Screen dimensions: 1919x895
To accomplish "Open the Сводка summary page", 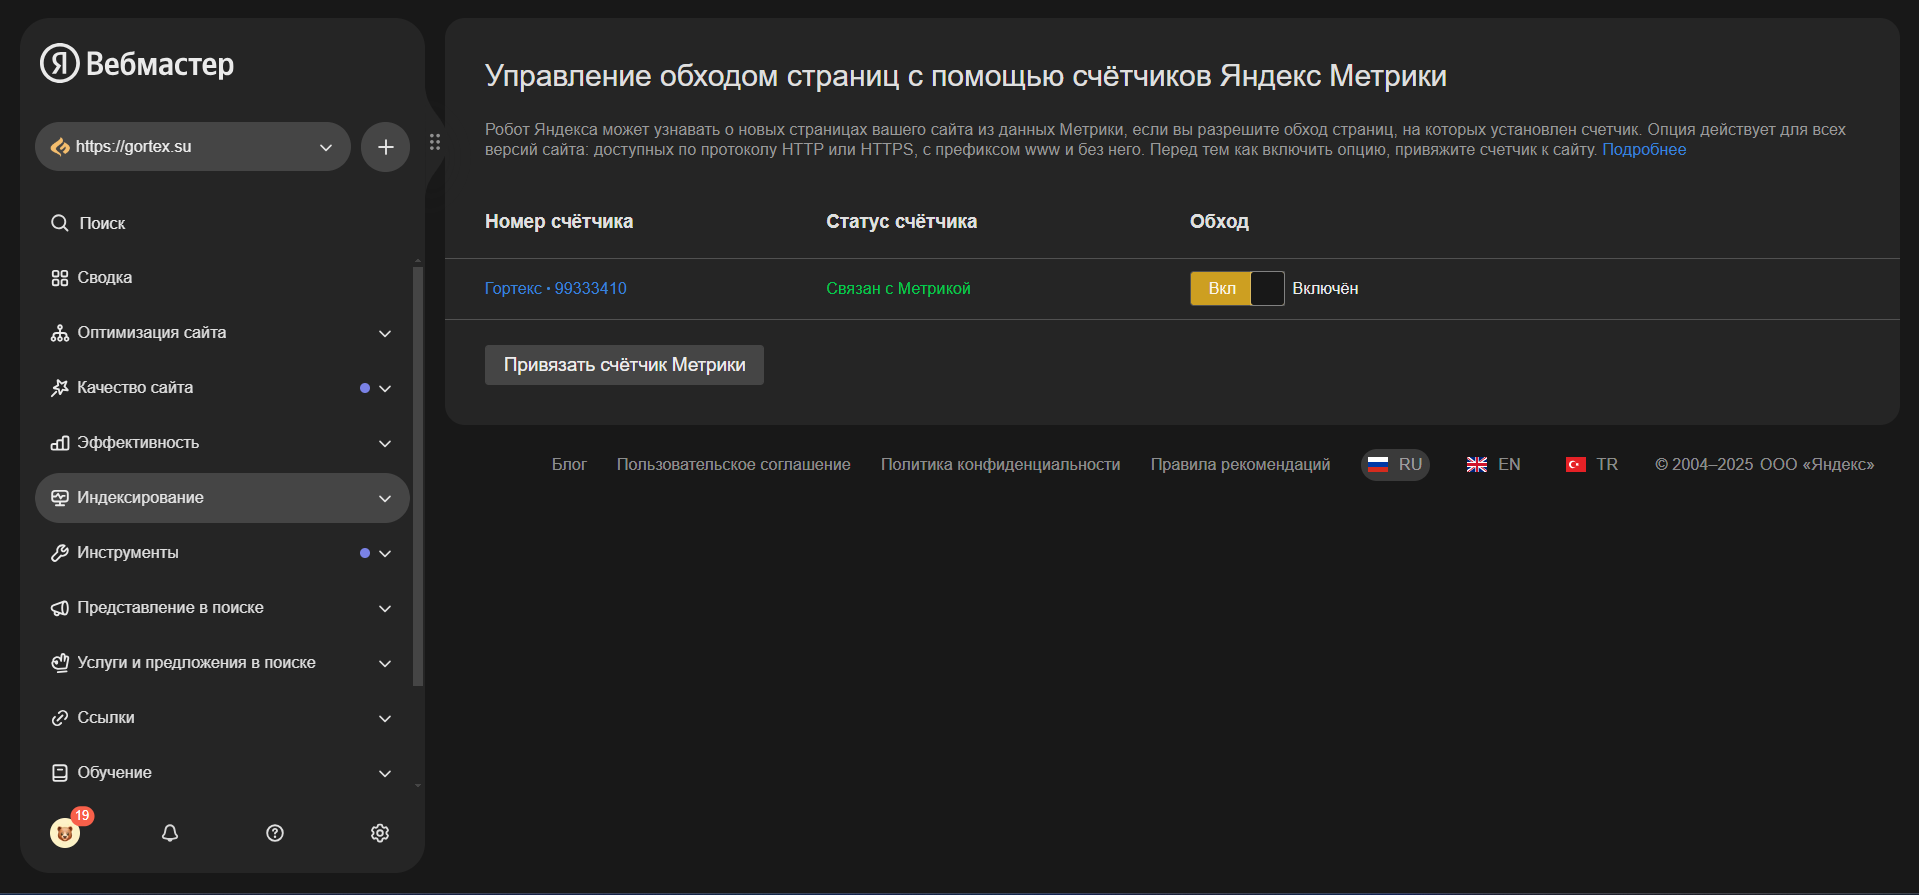I will (x=222, y=278).
